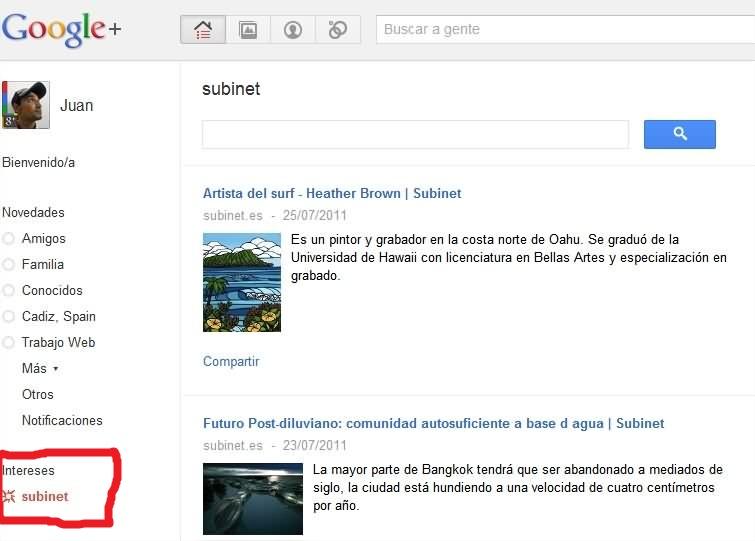Open the Photos icon in top bar

[x=248, y=30]
